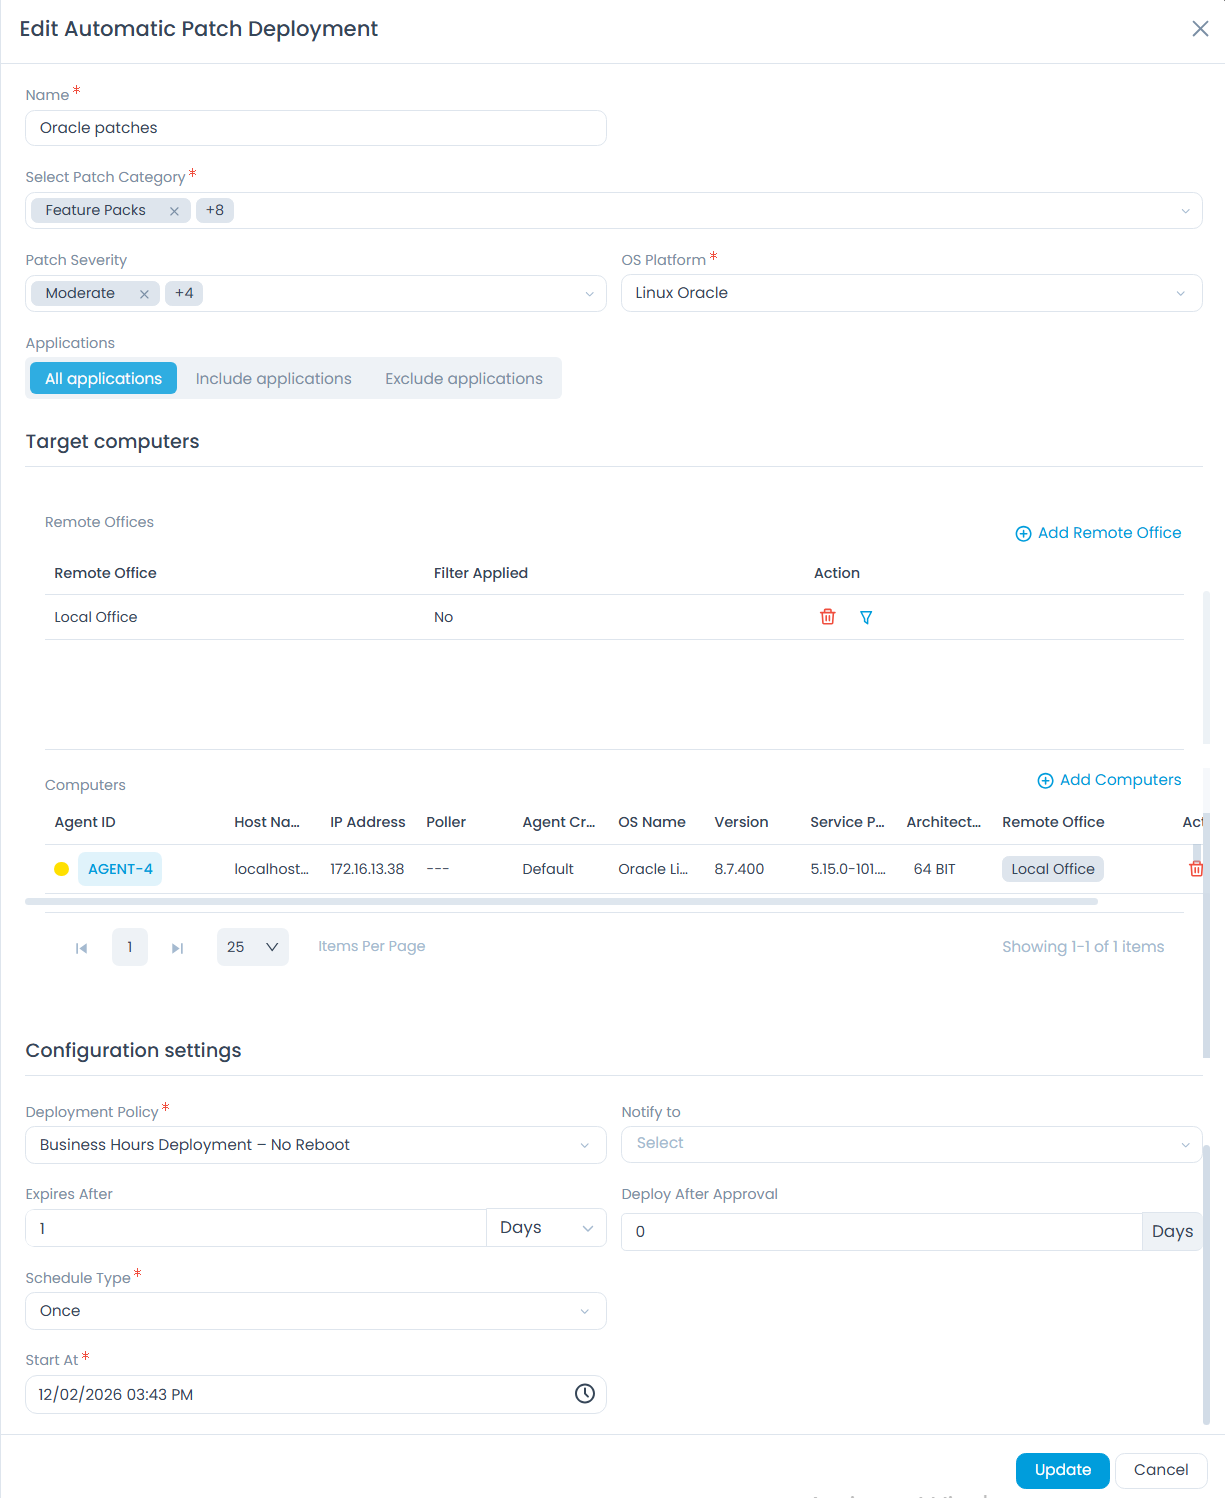Open the time picker on Start At field
The image size is (1225, 1498).
[584, 1393]
